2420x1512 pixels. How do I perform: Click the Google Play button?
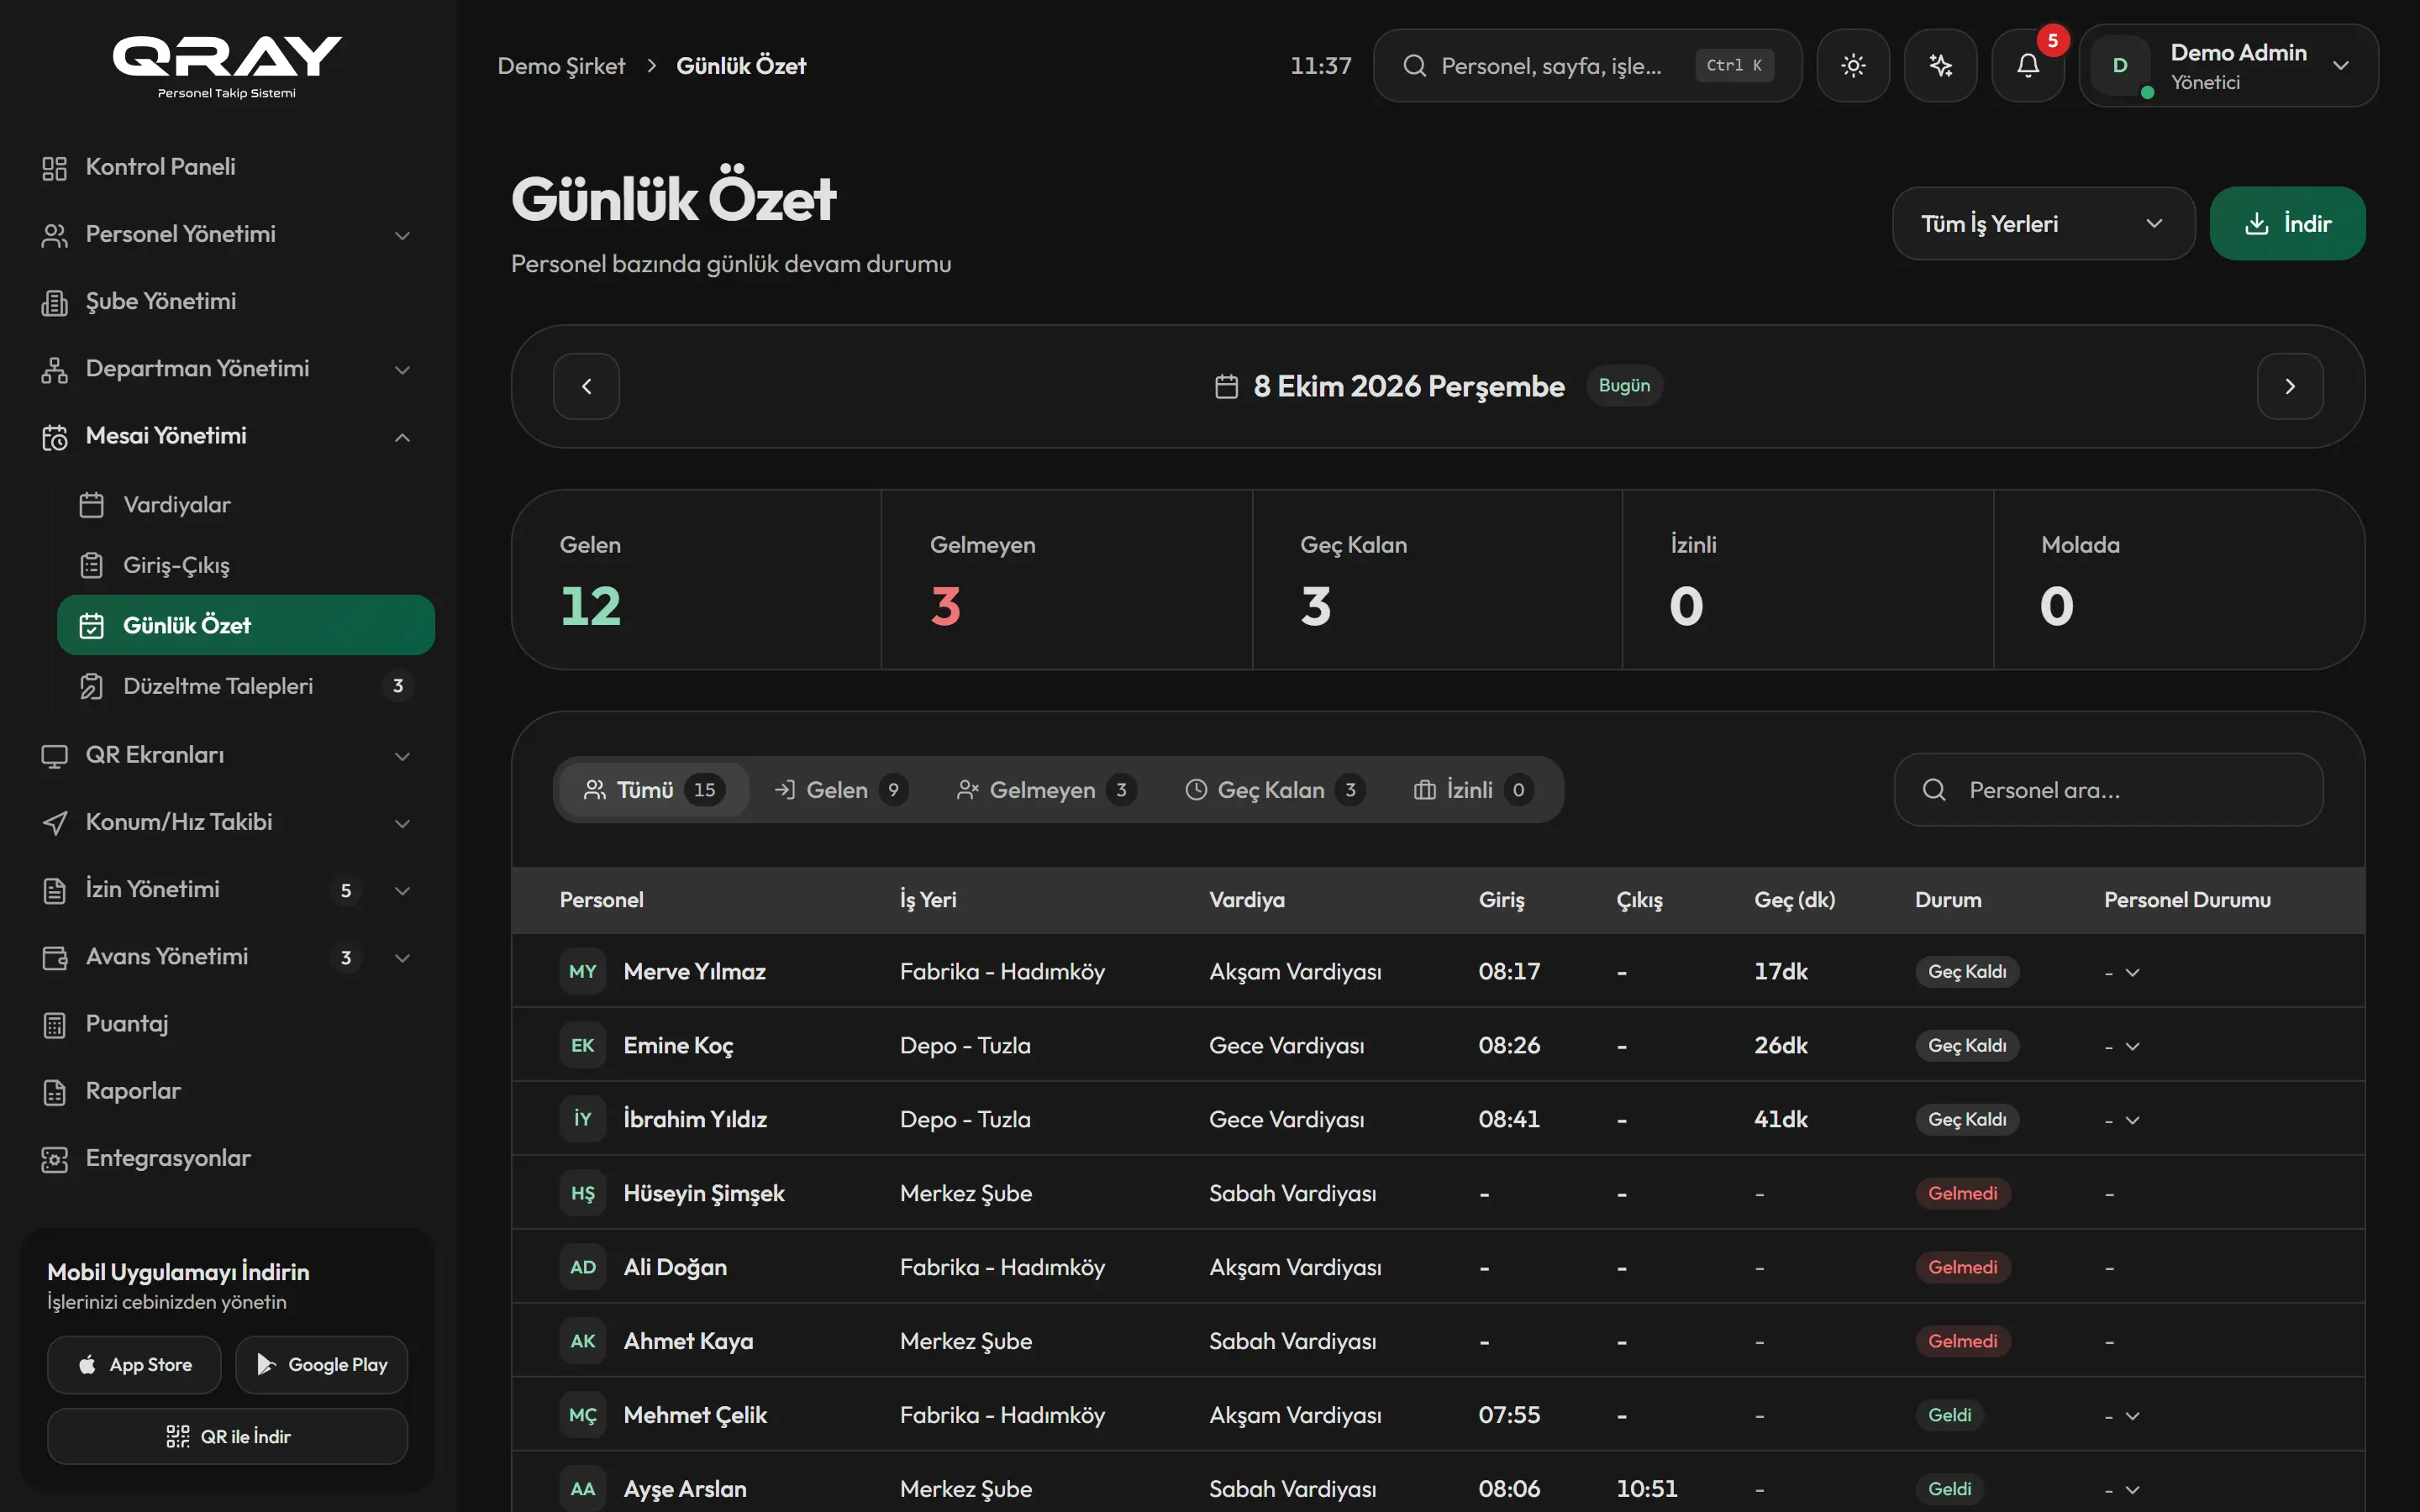(x=321, y=1365)
